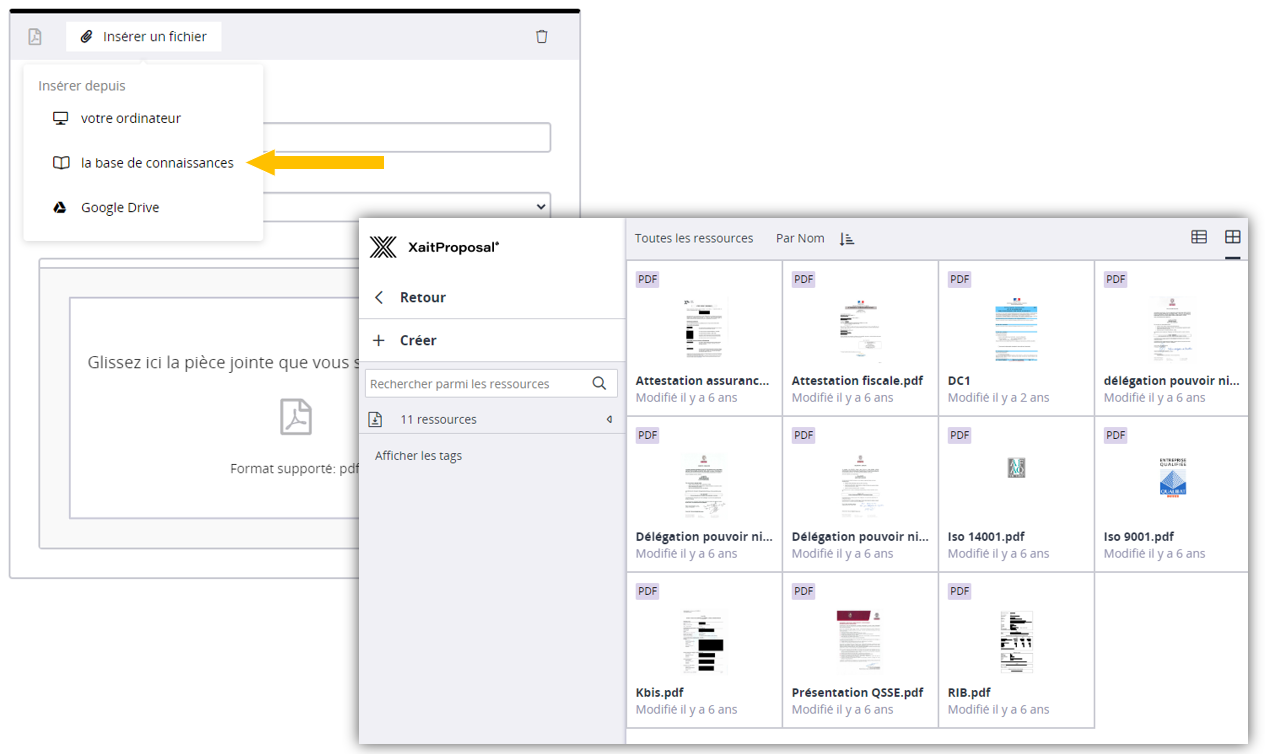
Task: Click the PDF file icon in header
Action: tap(35, 37)
